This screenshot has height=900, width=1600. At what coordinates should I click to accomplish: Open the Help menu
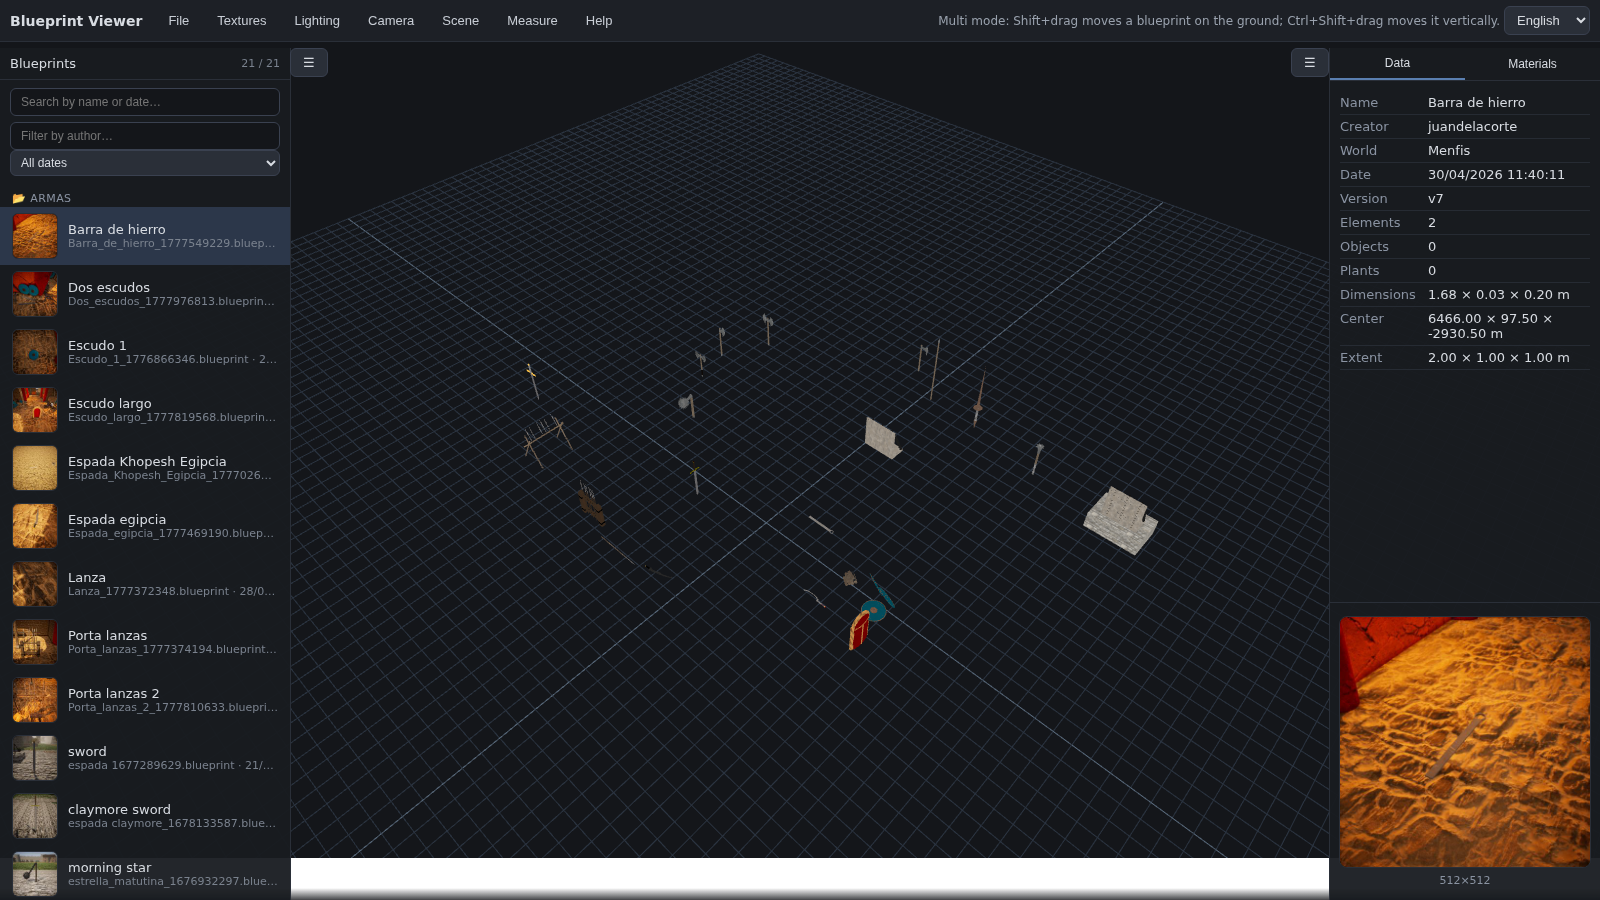coord(599,21)
